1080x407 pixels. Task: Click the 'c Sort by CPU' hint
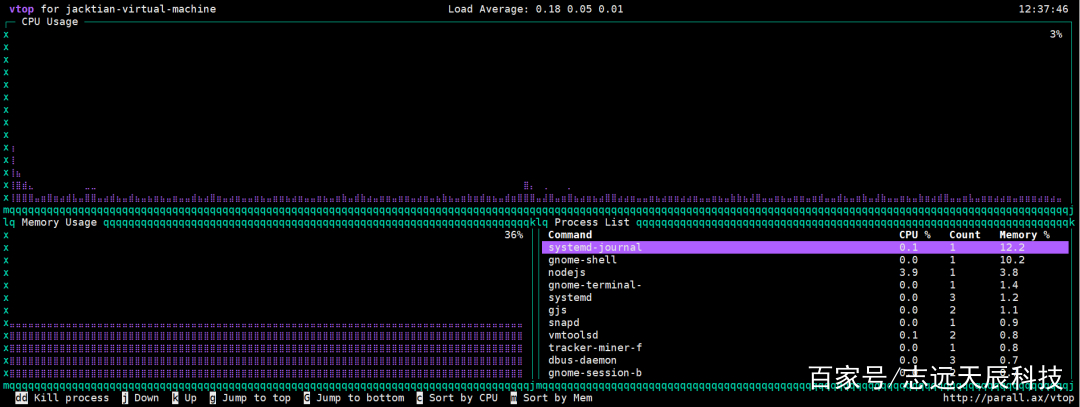(457, 398)
